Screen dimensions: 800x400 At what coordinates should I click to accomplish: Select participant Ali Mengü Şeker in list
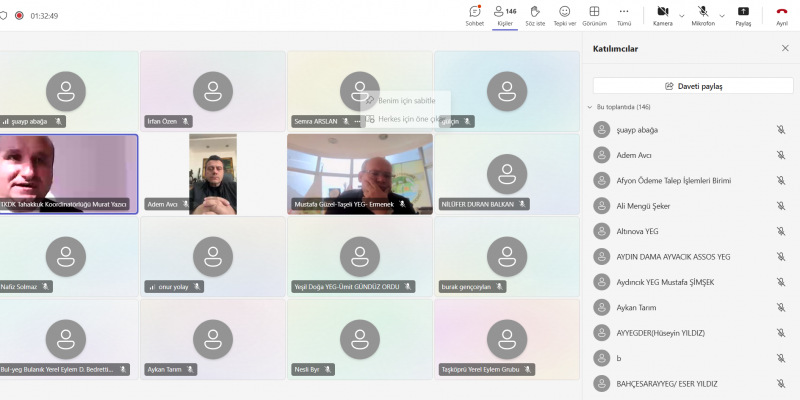coord(645,205)
